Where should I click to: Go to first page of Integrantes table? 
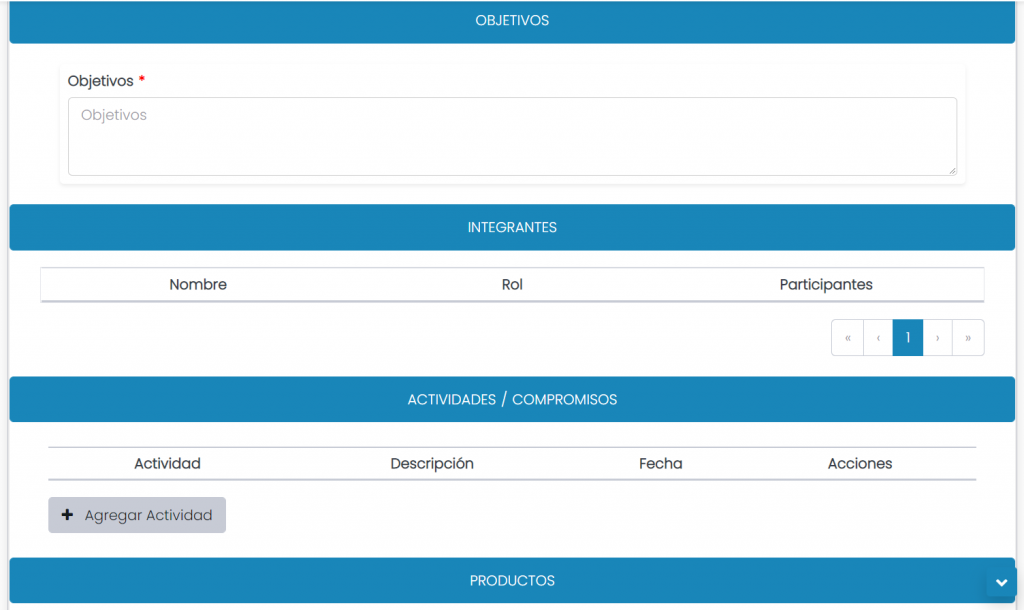(x=847, y=338)
